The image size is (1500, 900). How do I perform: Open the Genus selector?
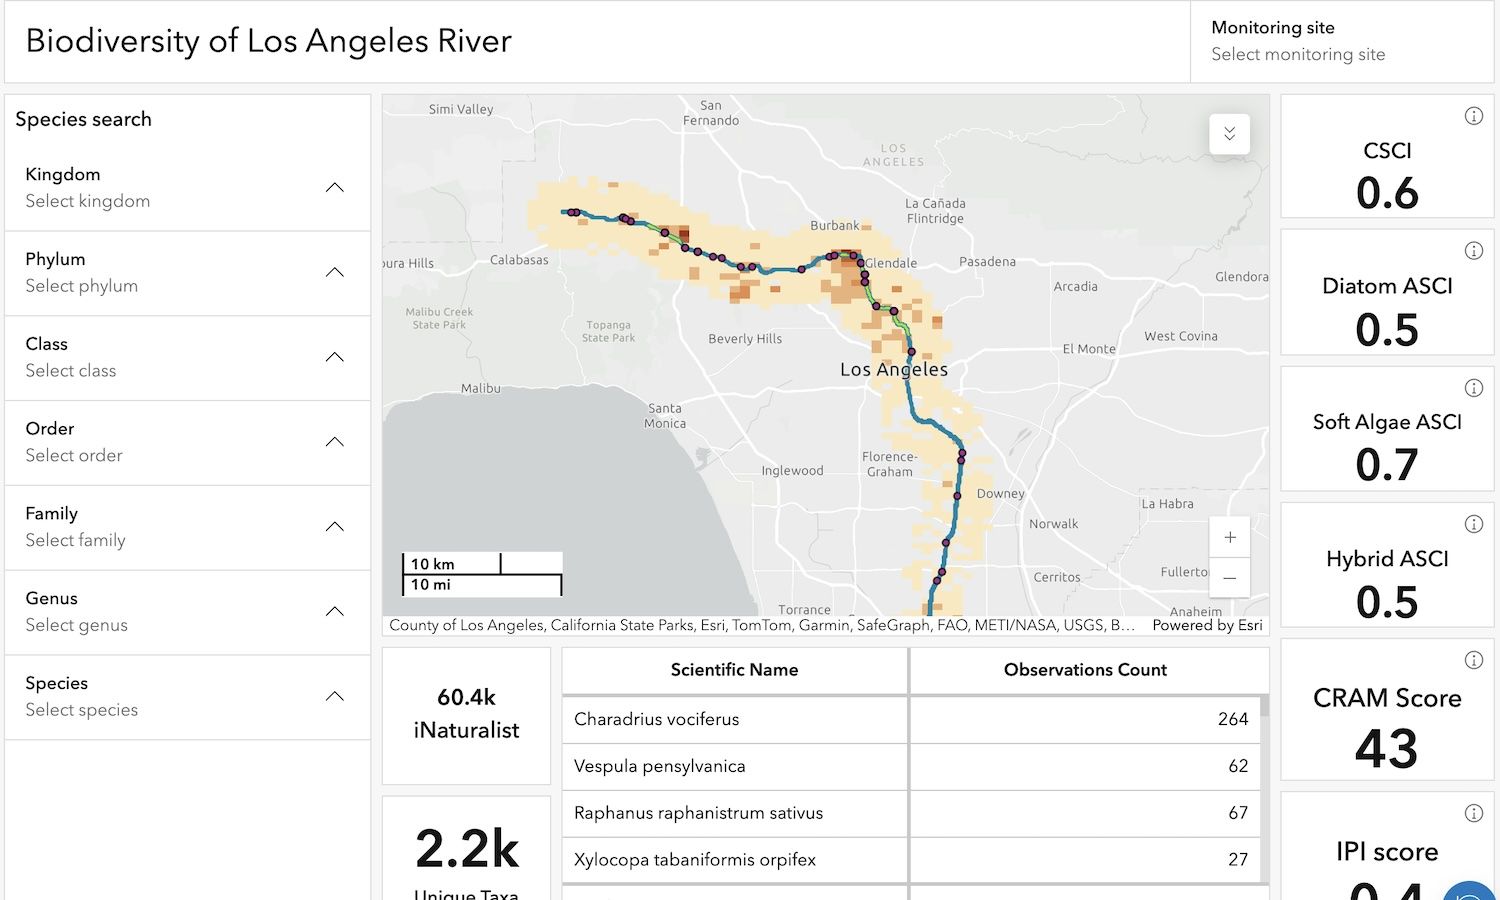(335, 612)
